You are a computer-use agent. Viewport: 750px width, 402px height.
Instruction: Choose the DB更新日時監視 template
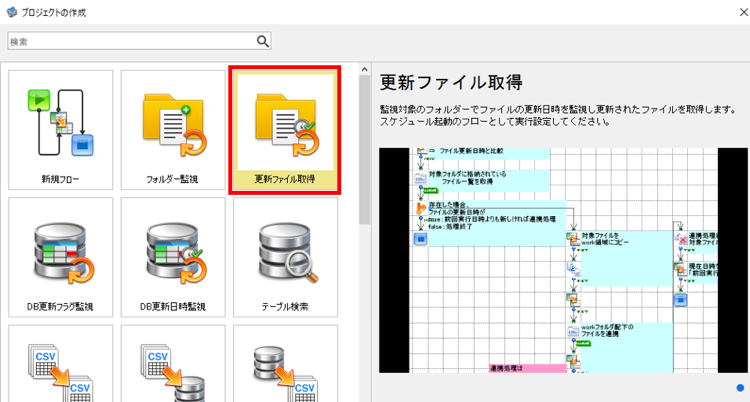coord(173,257)
